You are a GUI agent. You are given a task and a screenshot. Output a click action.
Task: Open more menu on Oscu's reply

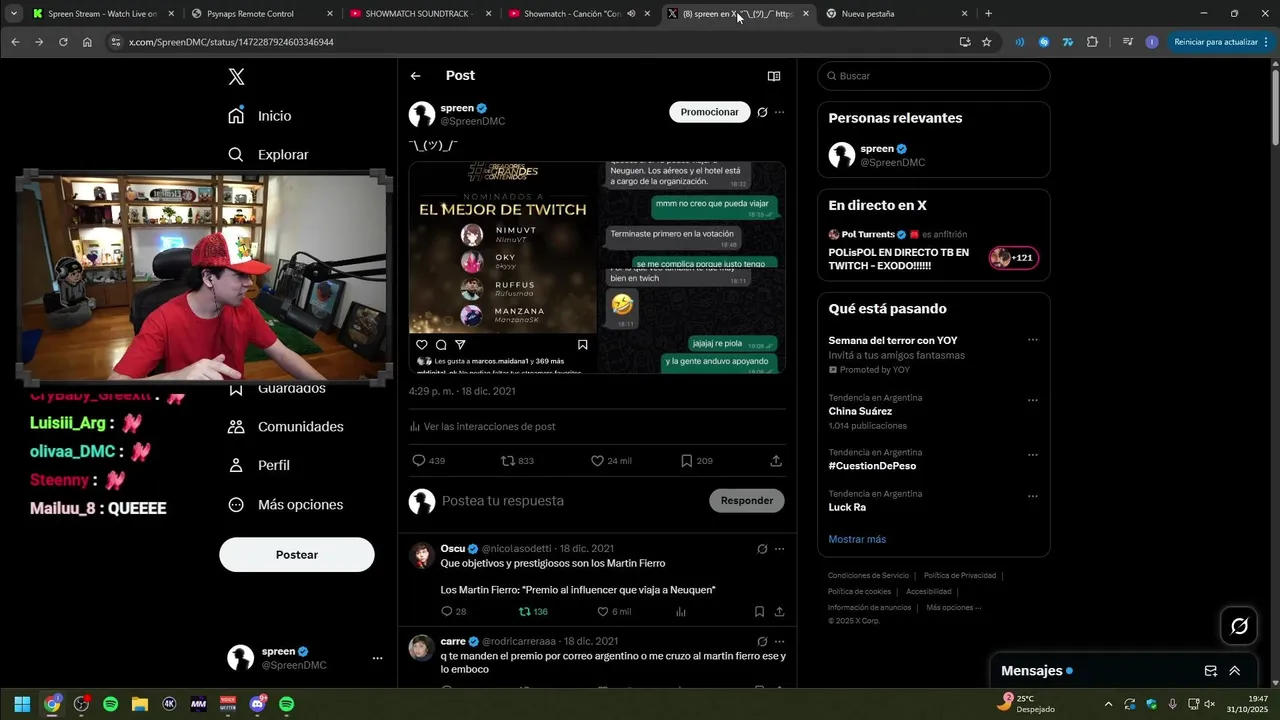[x=780, y=549]
